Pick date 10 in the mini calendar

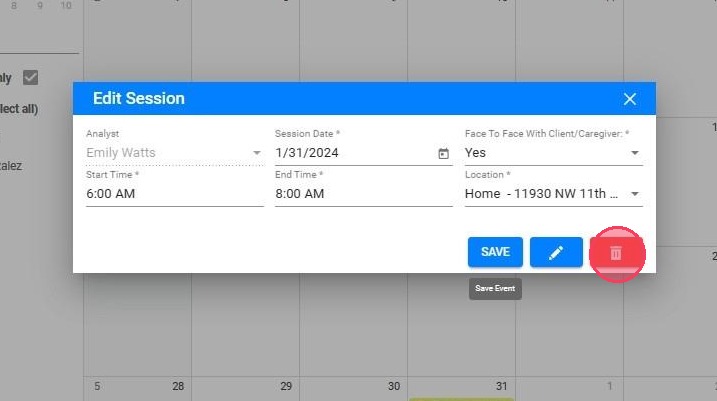coord(66,6)
